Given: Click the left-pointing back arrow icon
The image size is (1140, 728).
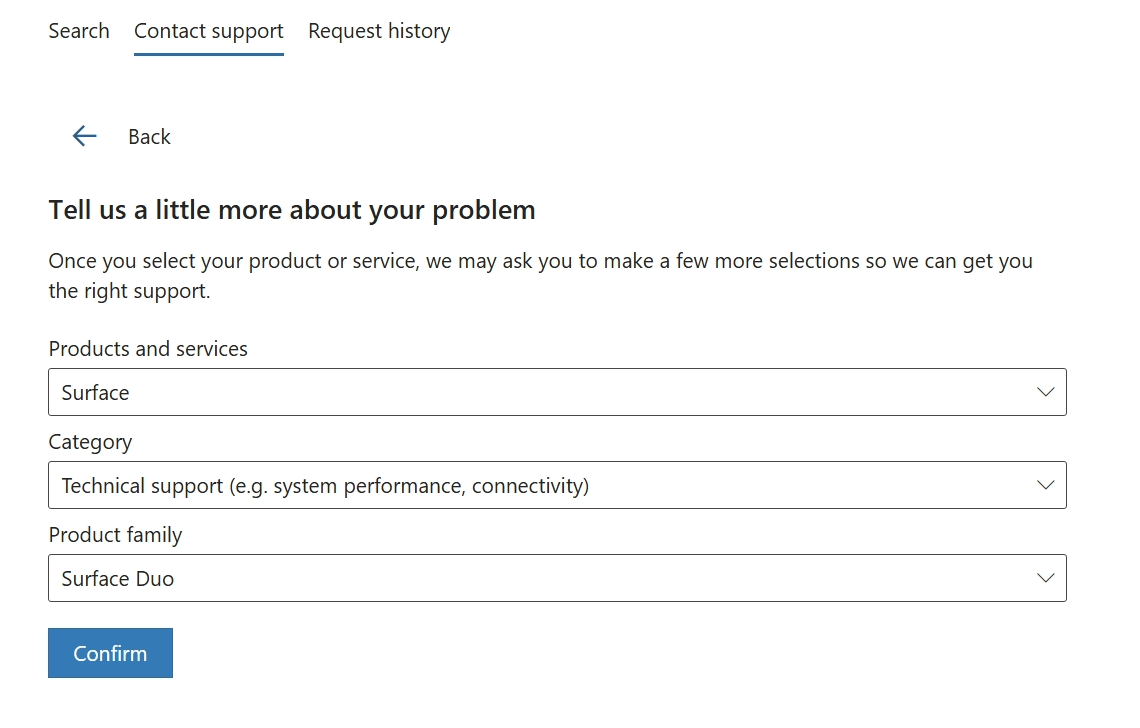Looking at the screenshot, I should [84, 137].
